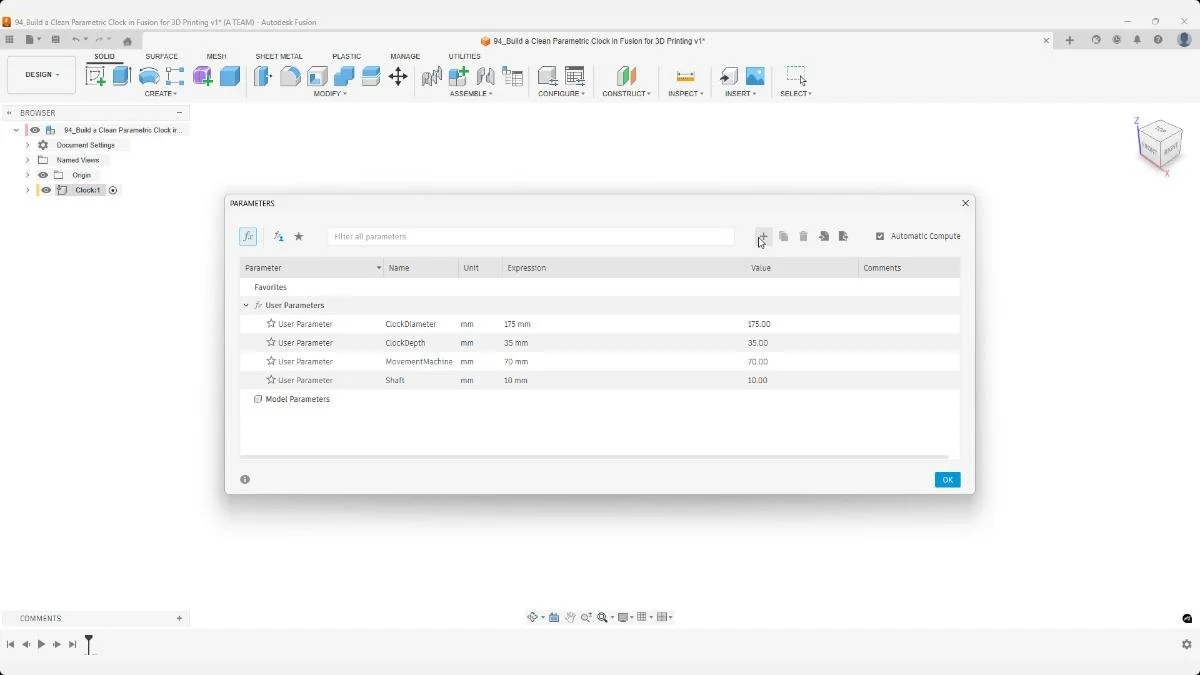The height and width of the screenshot is (675, 1200).
Task: Favorite the ClockDiameter parameter star
Action: point(271,324)
